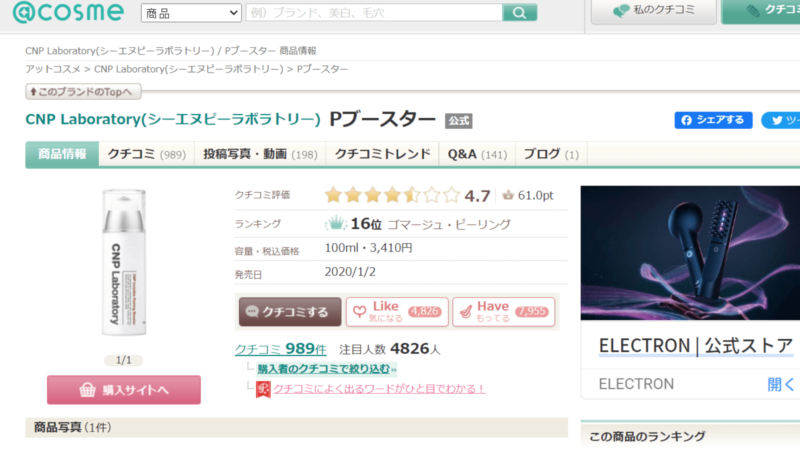Click the Twitter tweet button
800x450 pixels.
tap(781, 120)
